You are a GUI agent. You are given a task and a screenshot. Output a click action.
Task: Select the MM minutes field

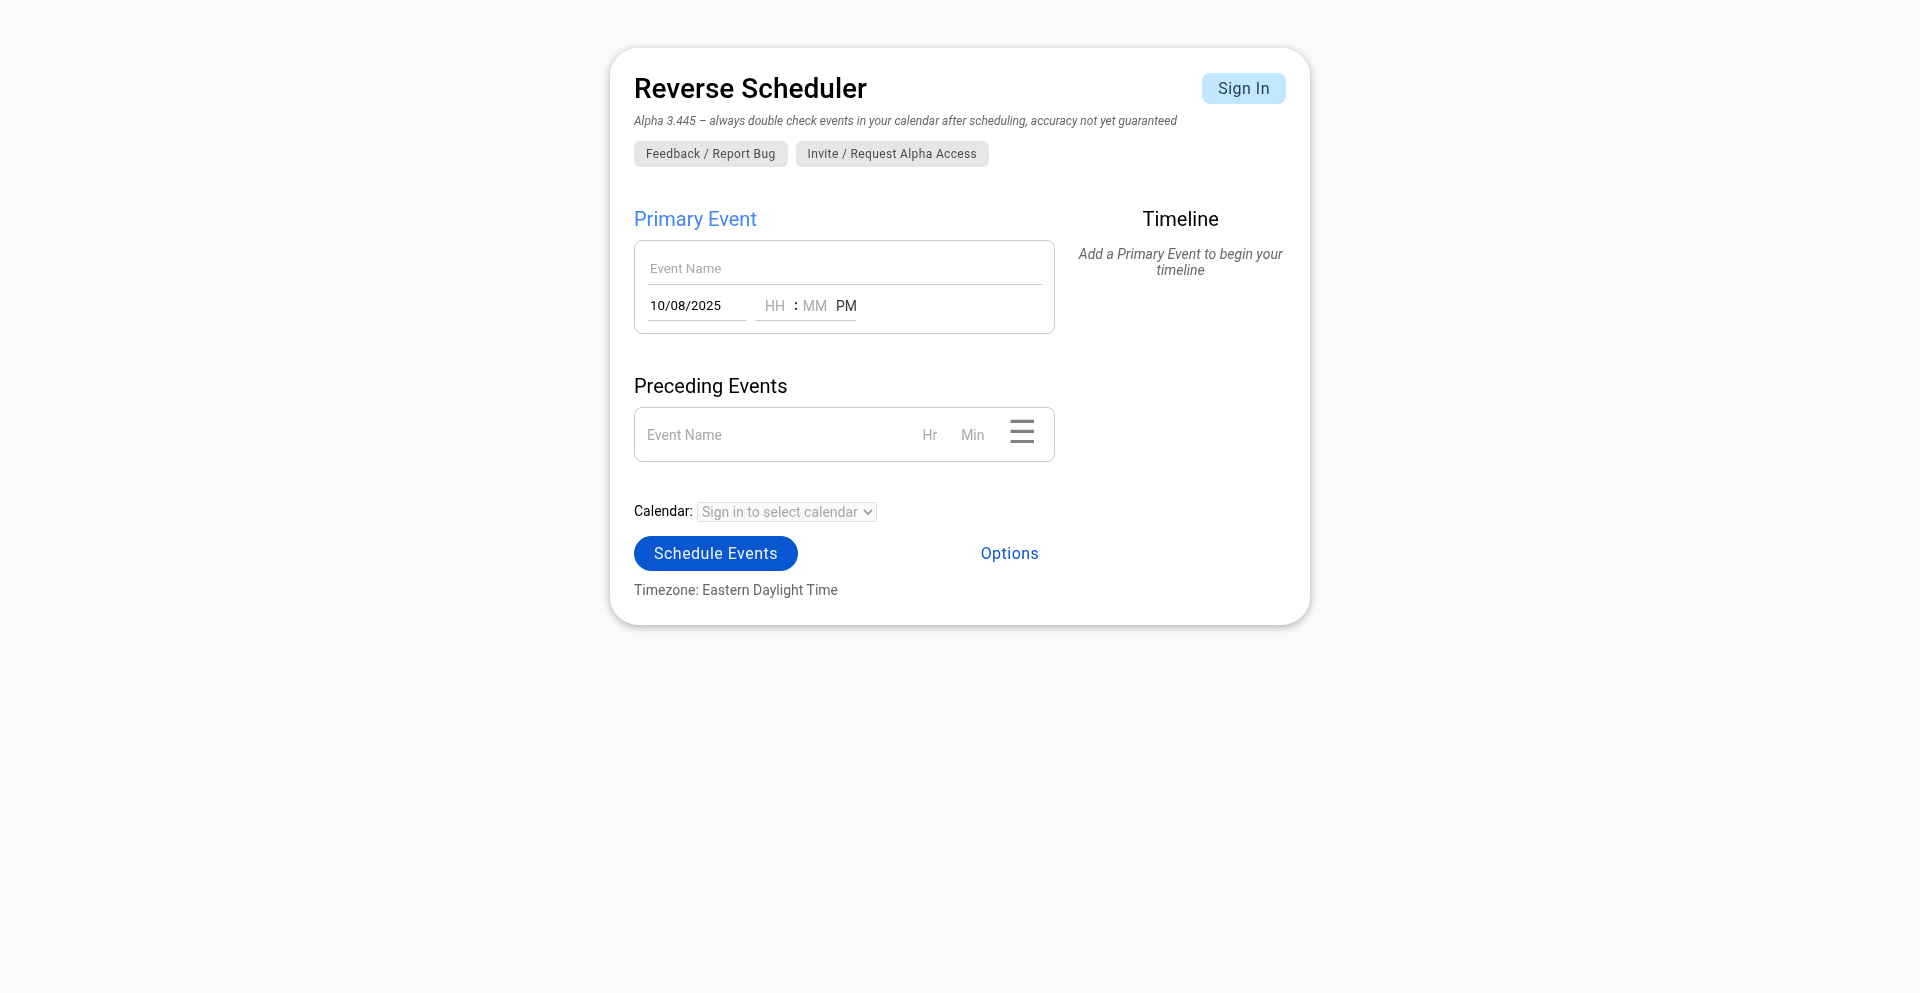tap(814, 306)
